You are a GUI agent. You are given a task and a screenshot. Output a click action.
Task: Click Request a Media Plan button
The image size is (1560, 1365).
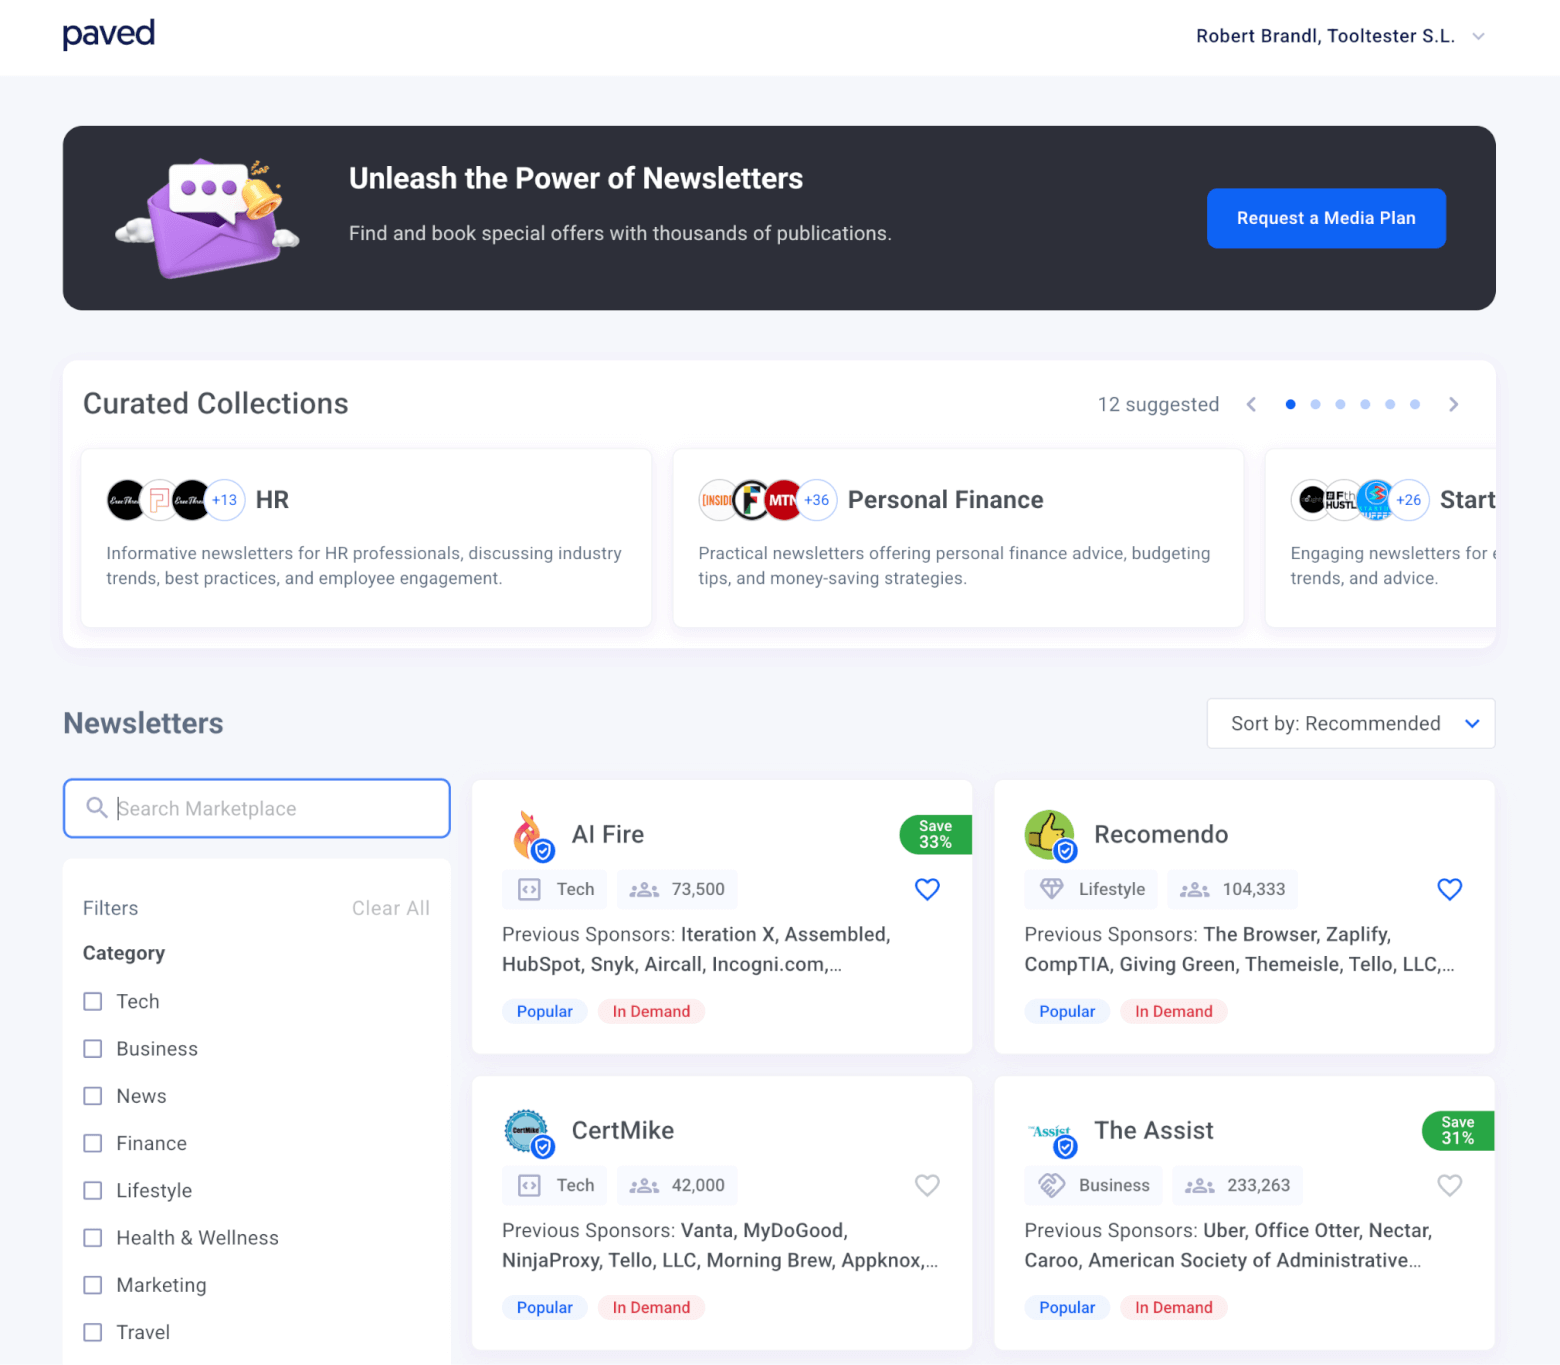pyautogui.click(x=1325, y=218)
